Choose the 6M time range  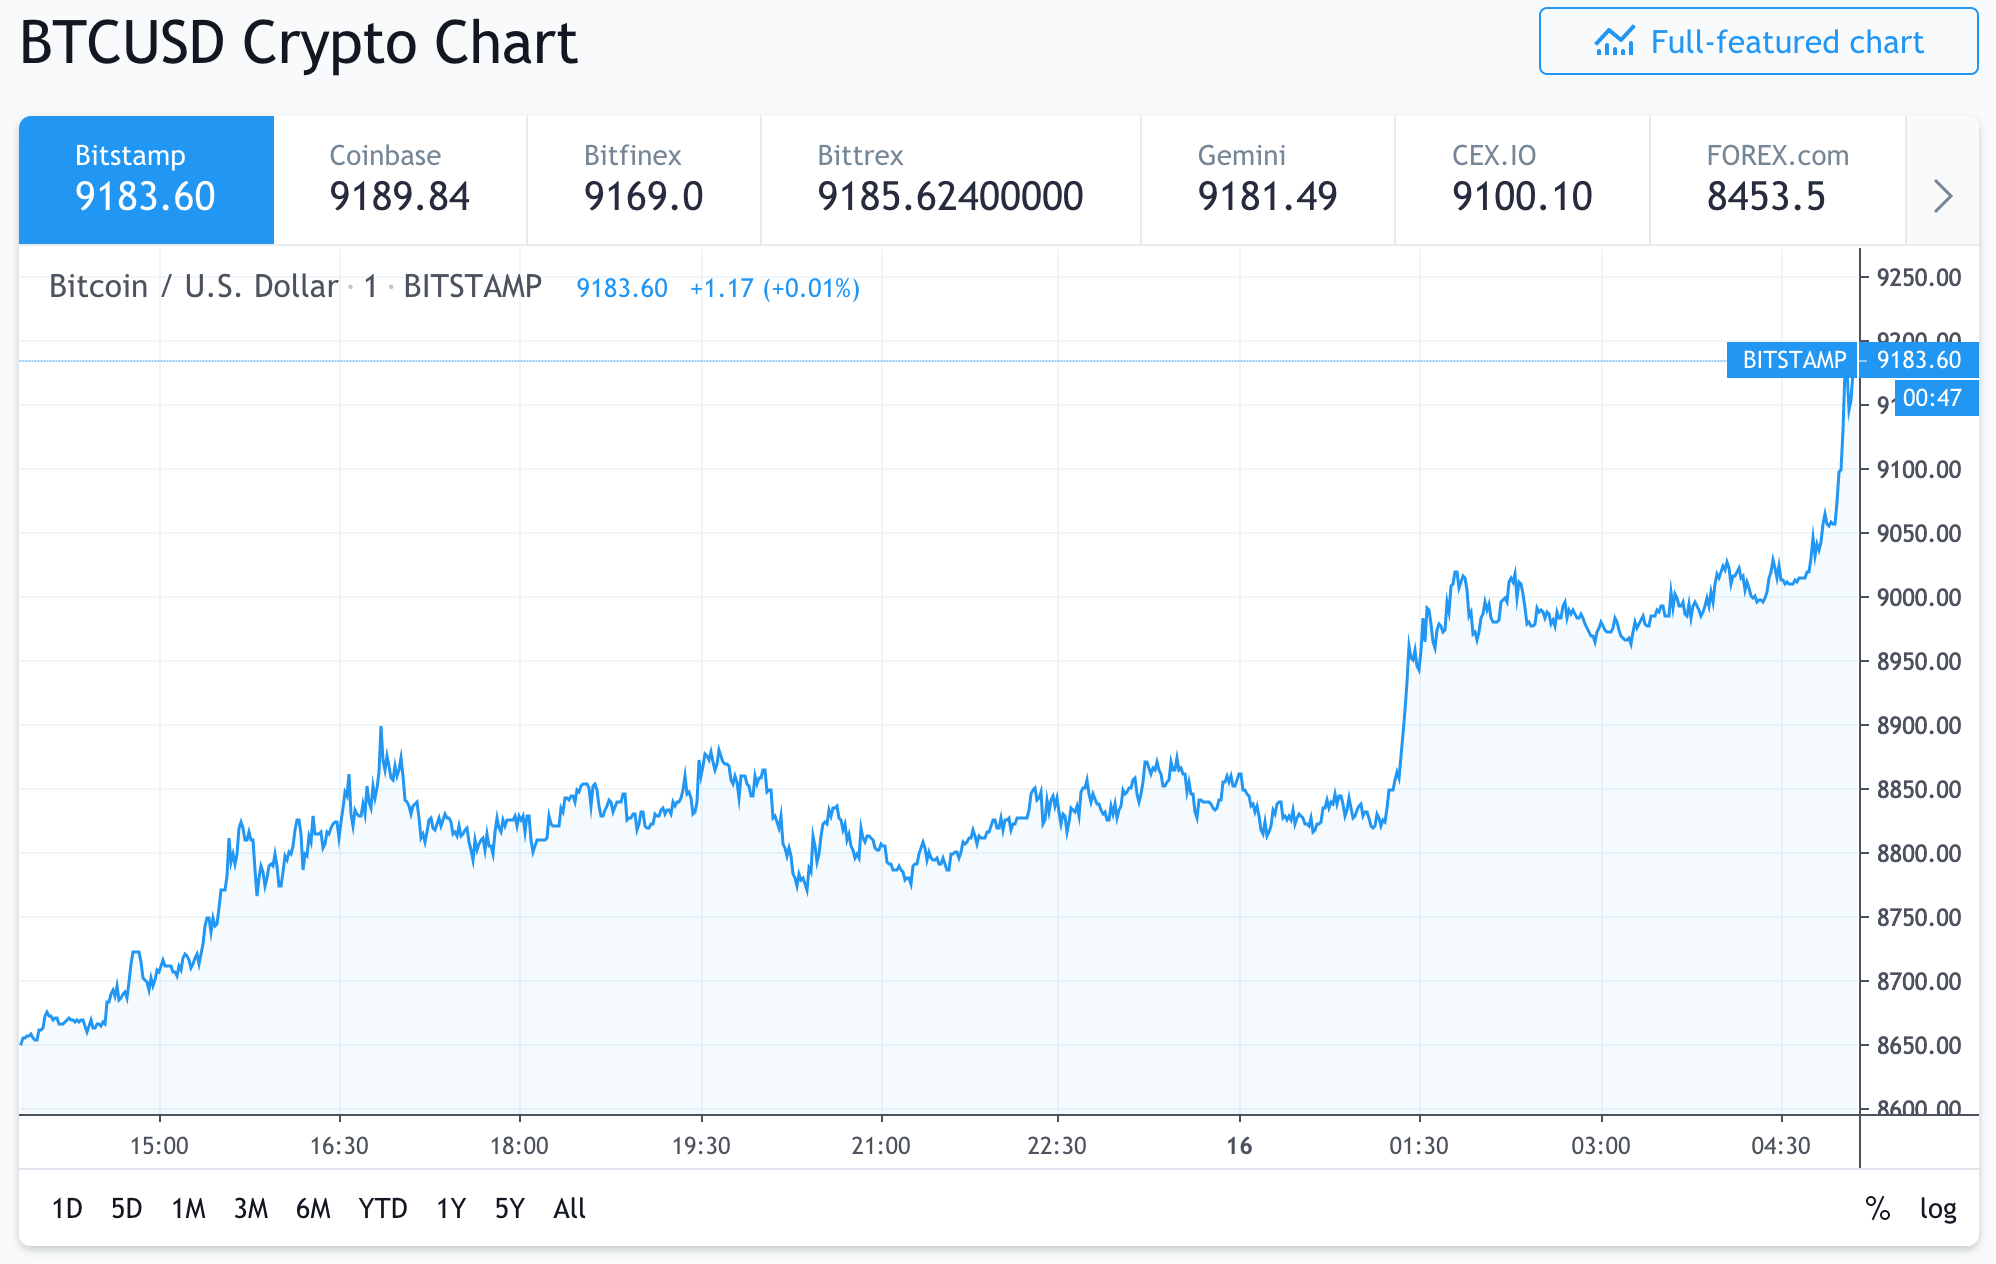[x=313, y=1209]
